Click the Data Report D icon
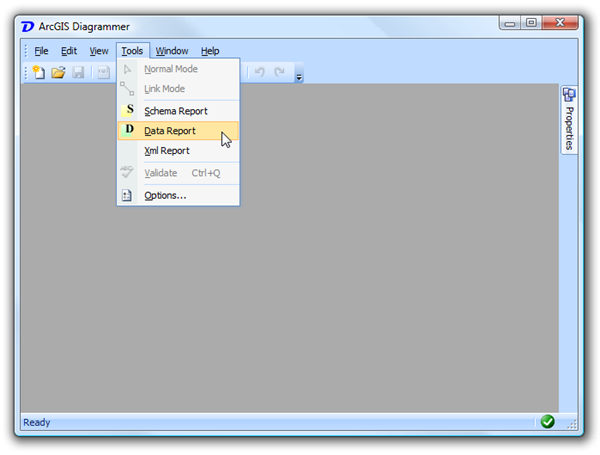The height and width of the screenshot is (455, 600). [x=128, y=130]
